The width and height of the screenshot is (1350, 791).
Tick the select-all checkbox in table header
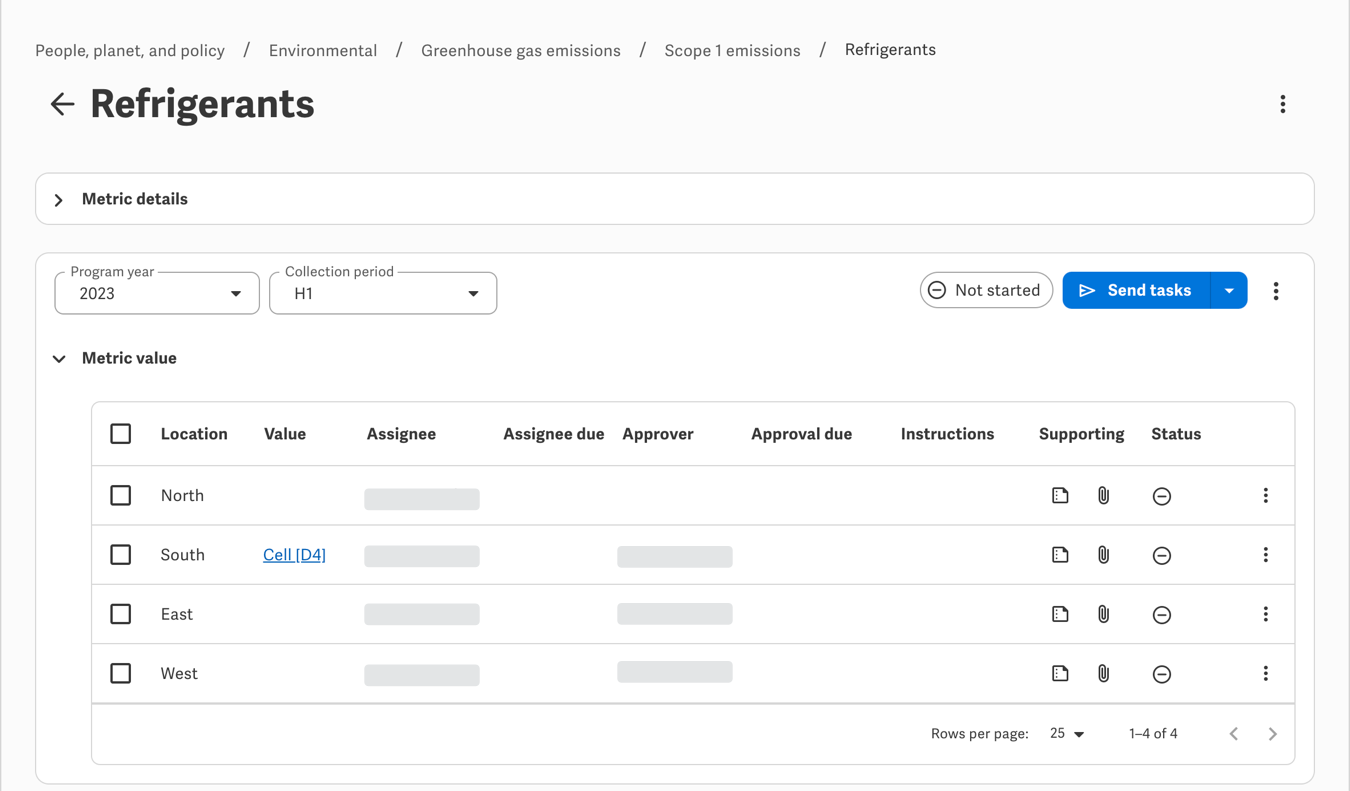(x=121, y=434)
